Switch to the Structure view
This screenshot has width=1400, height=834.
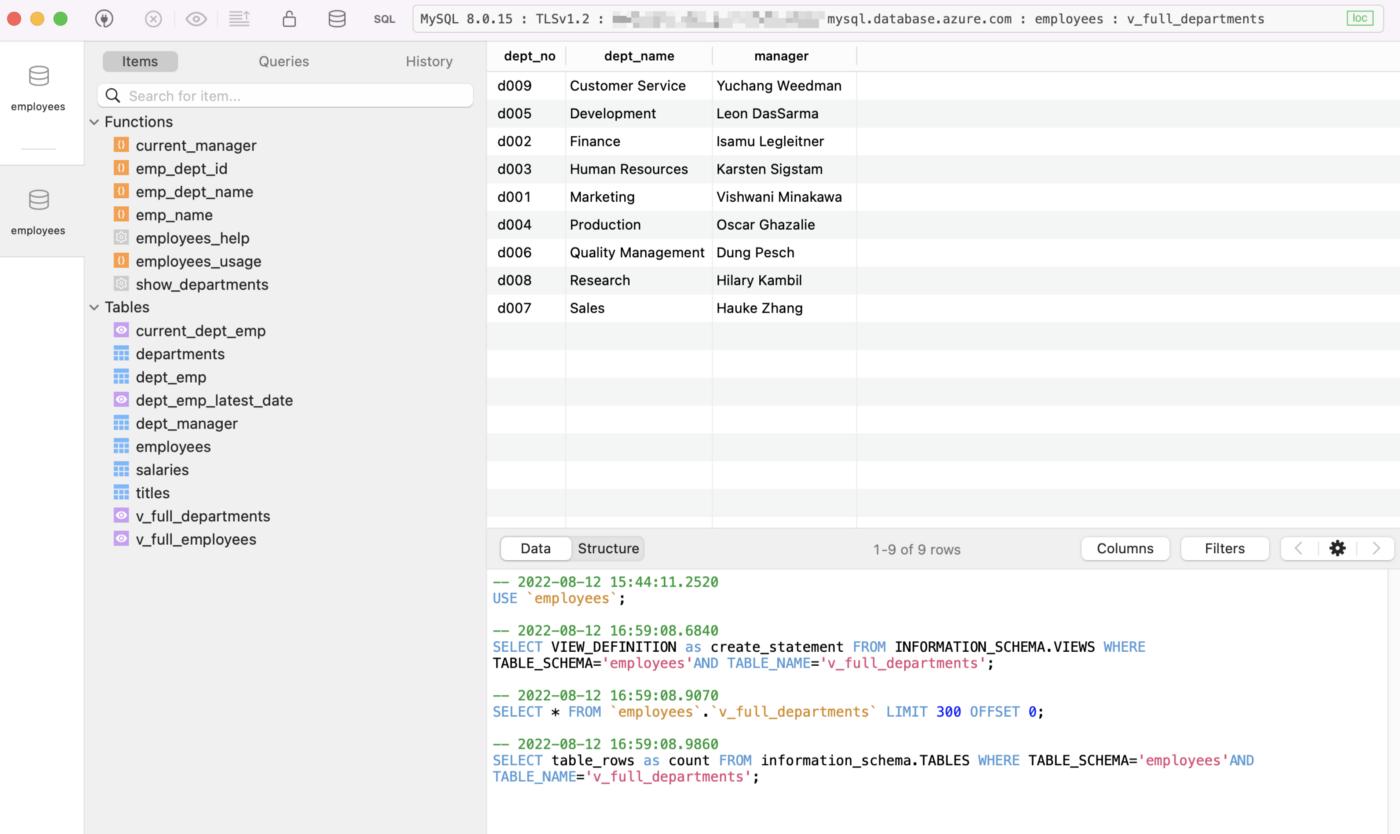pyautogui.click(x=608, y=548)
